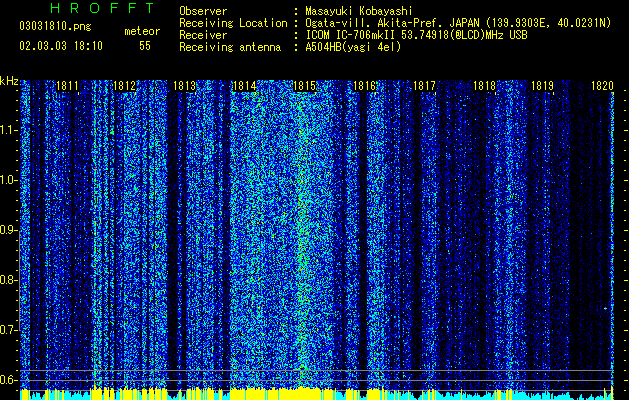This screenshot has width=629, height=400.
Task: Select the file name 03031810.png
Action: pyautogui.click(x=55, y=27)
